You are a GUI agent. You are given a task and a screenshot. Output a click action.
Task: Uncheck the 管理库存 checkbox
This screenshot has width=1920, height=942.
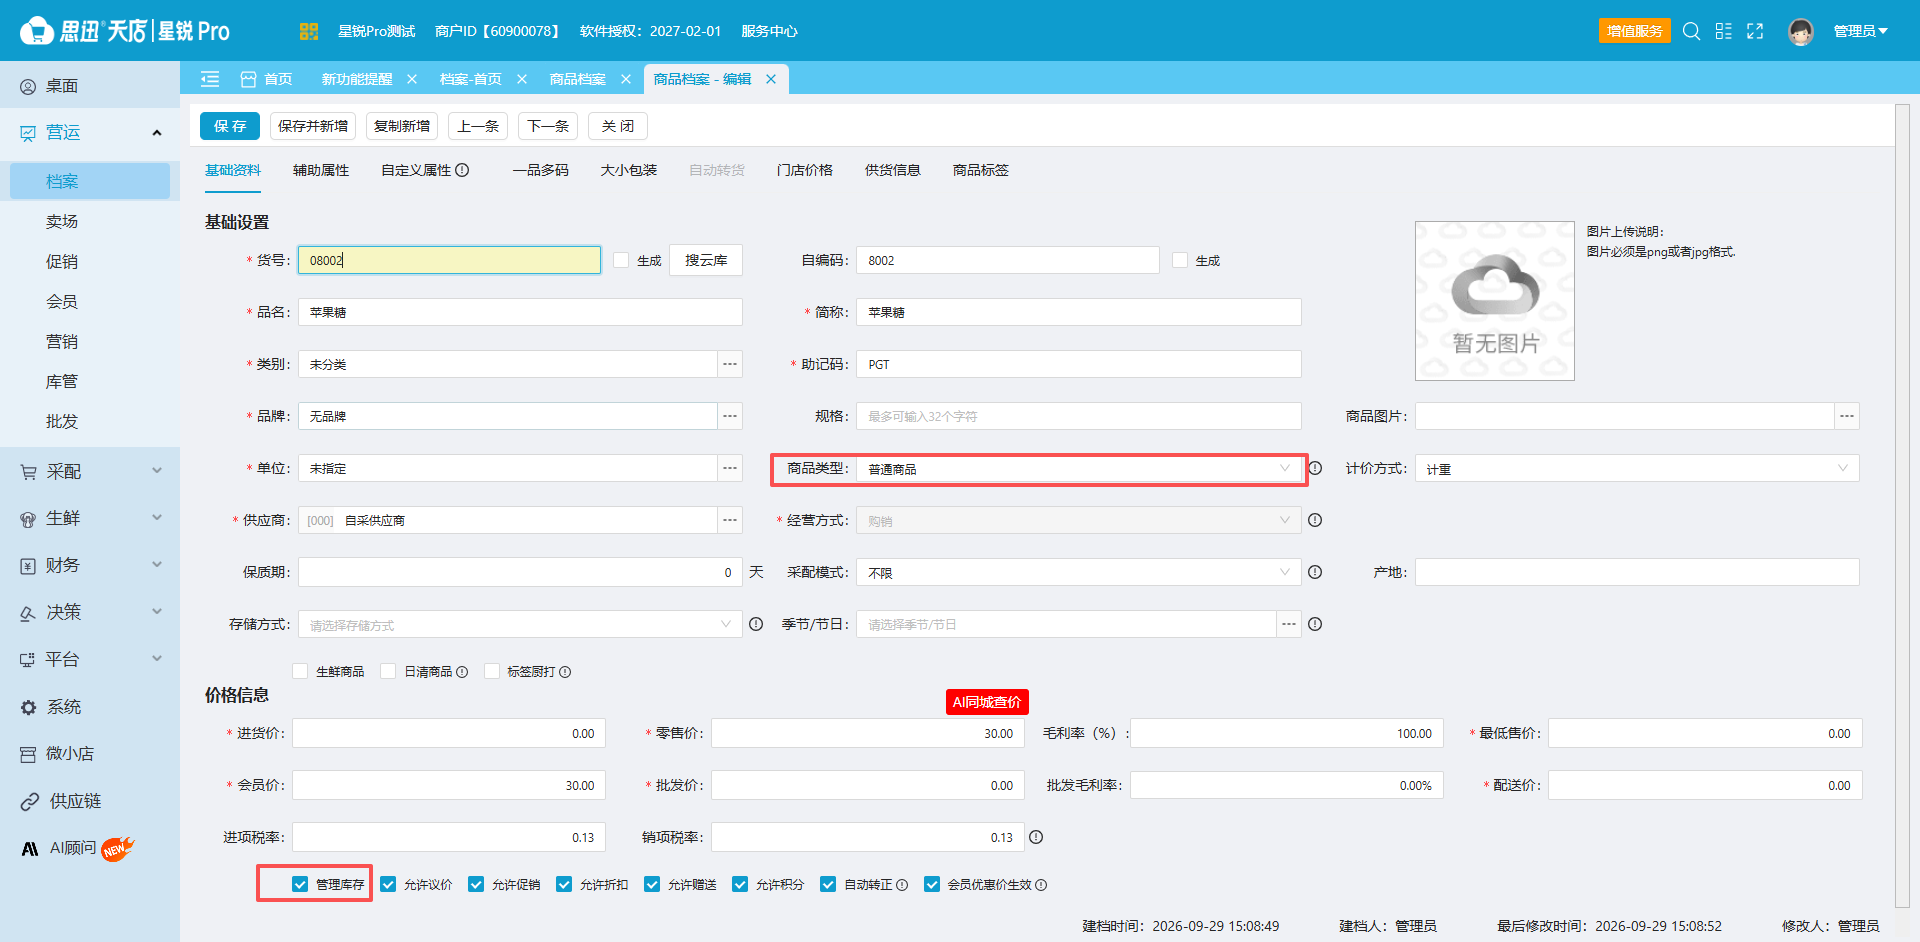(300, 884)
